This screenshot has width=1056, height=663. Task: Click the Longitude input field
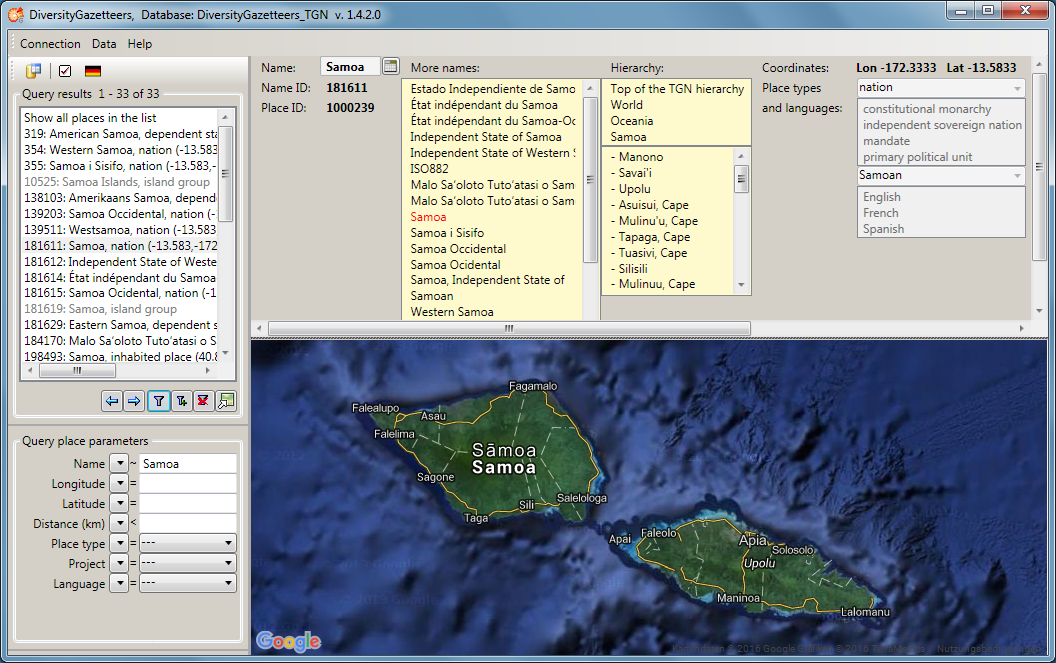tap(188, 484)
